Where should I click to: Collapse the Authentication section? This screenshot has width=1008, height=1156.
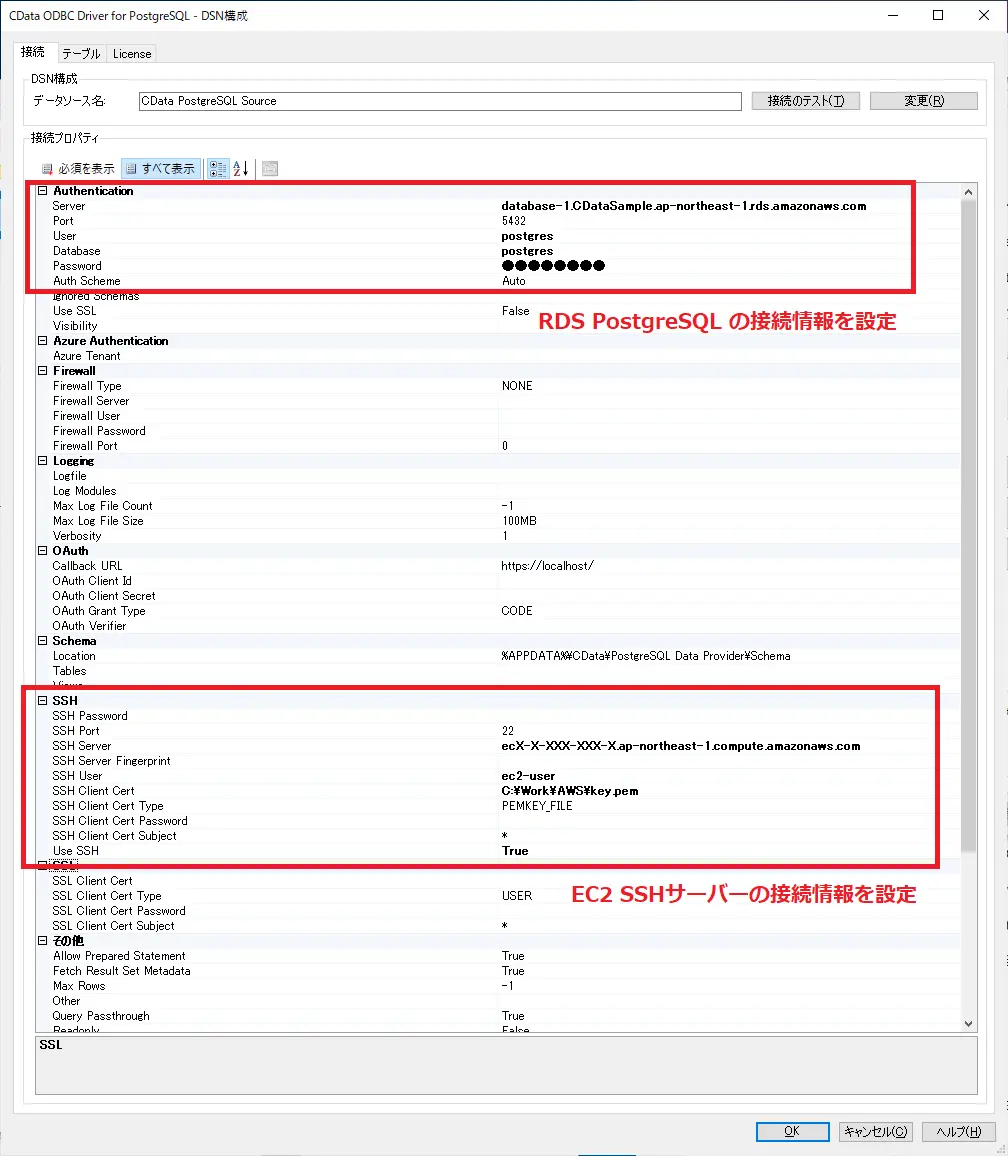(x=41, y=190)
